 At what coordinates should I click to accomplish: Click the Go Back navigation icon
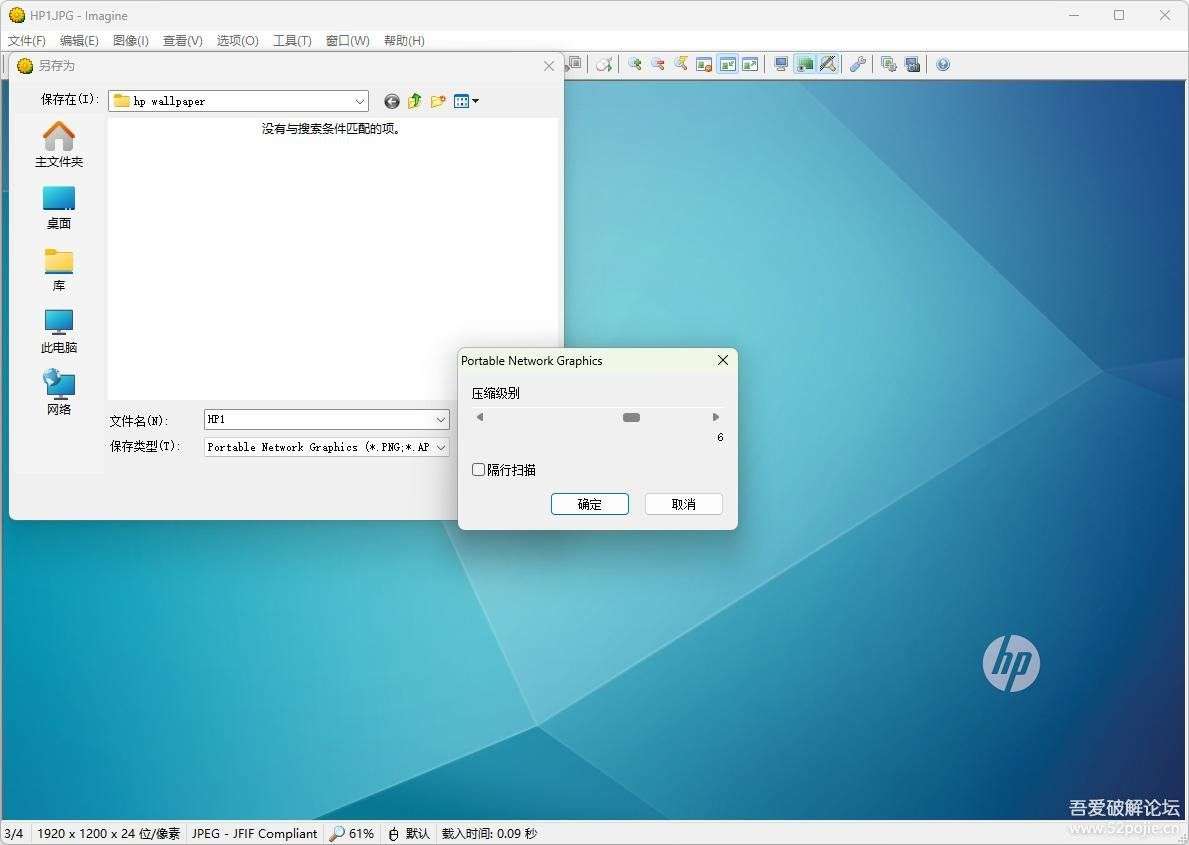[x=391, y=100]
